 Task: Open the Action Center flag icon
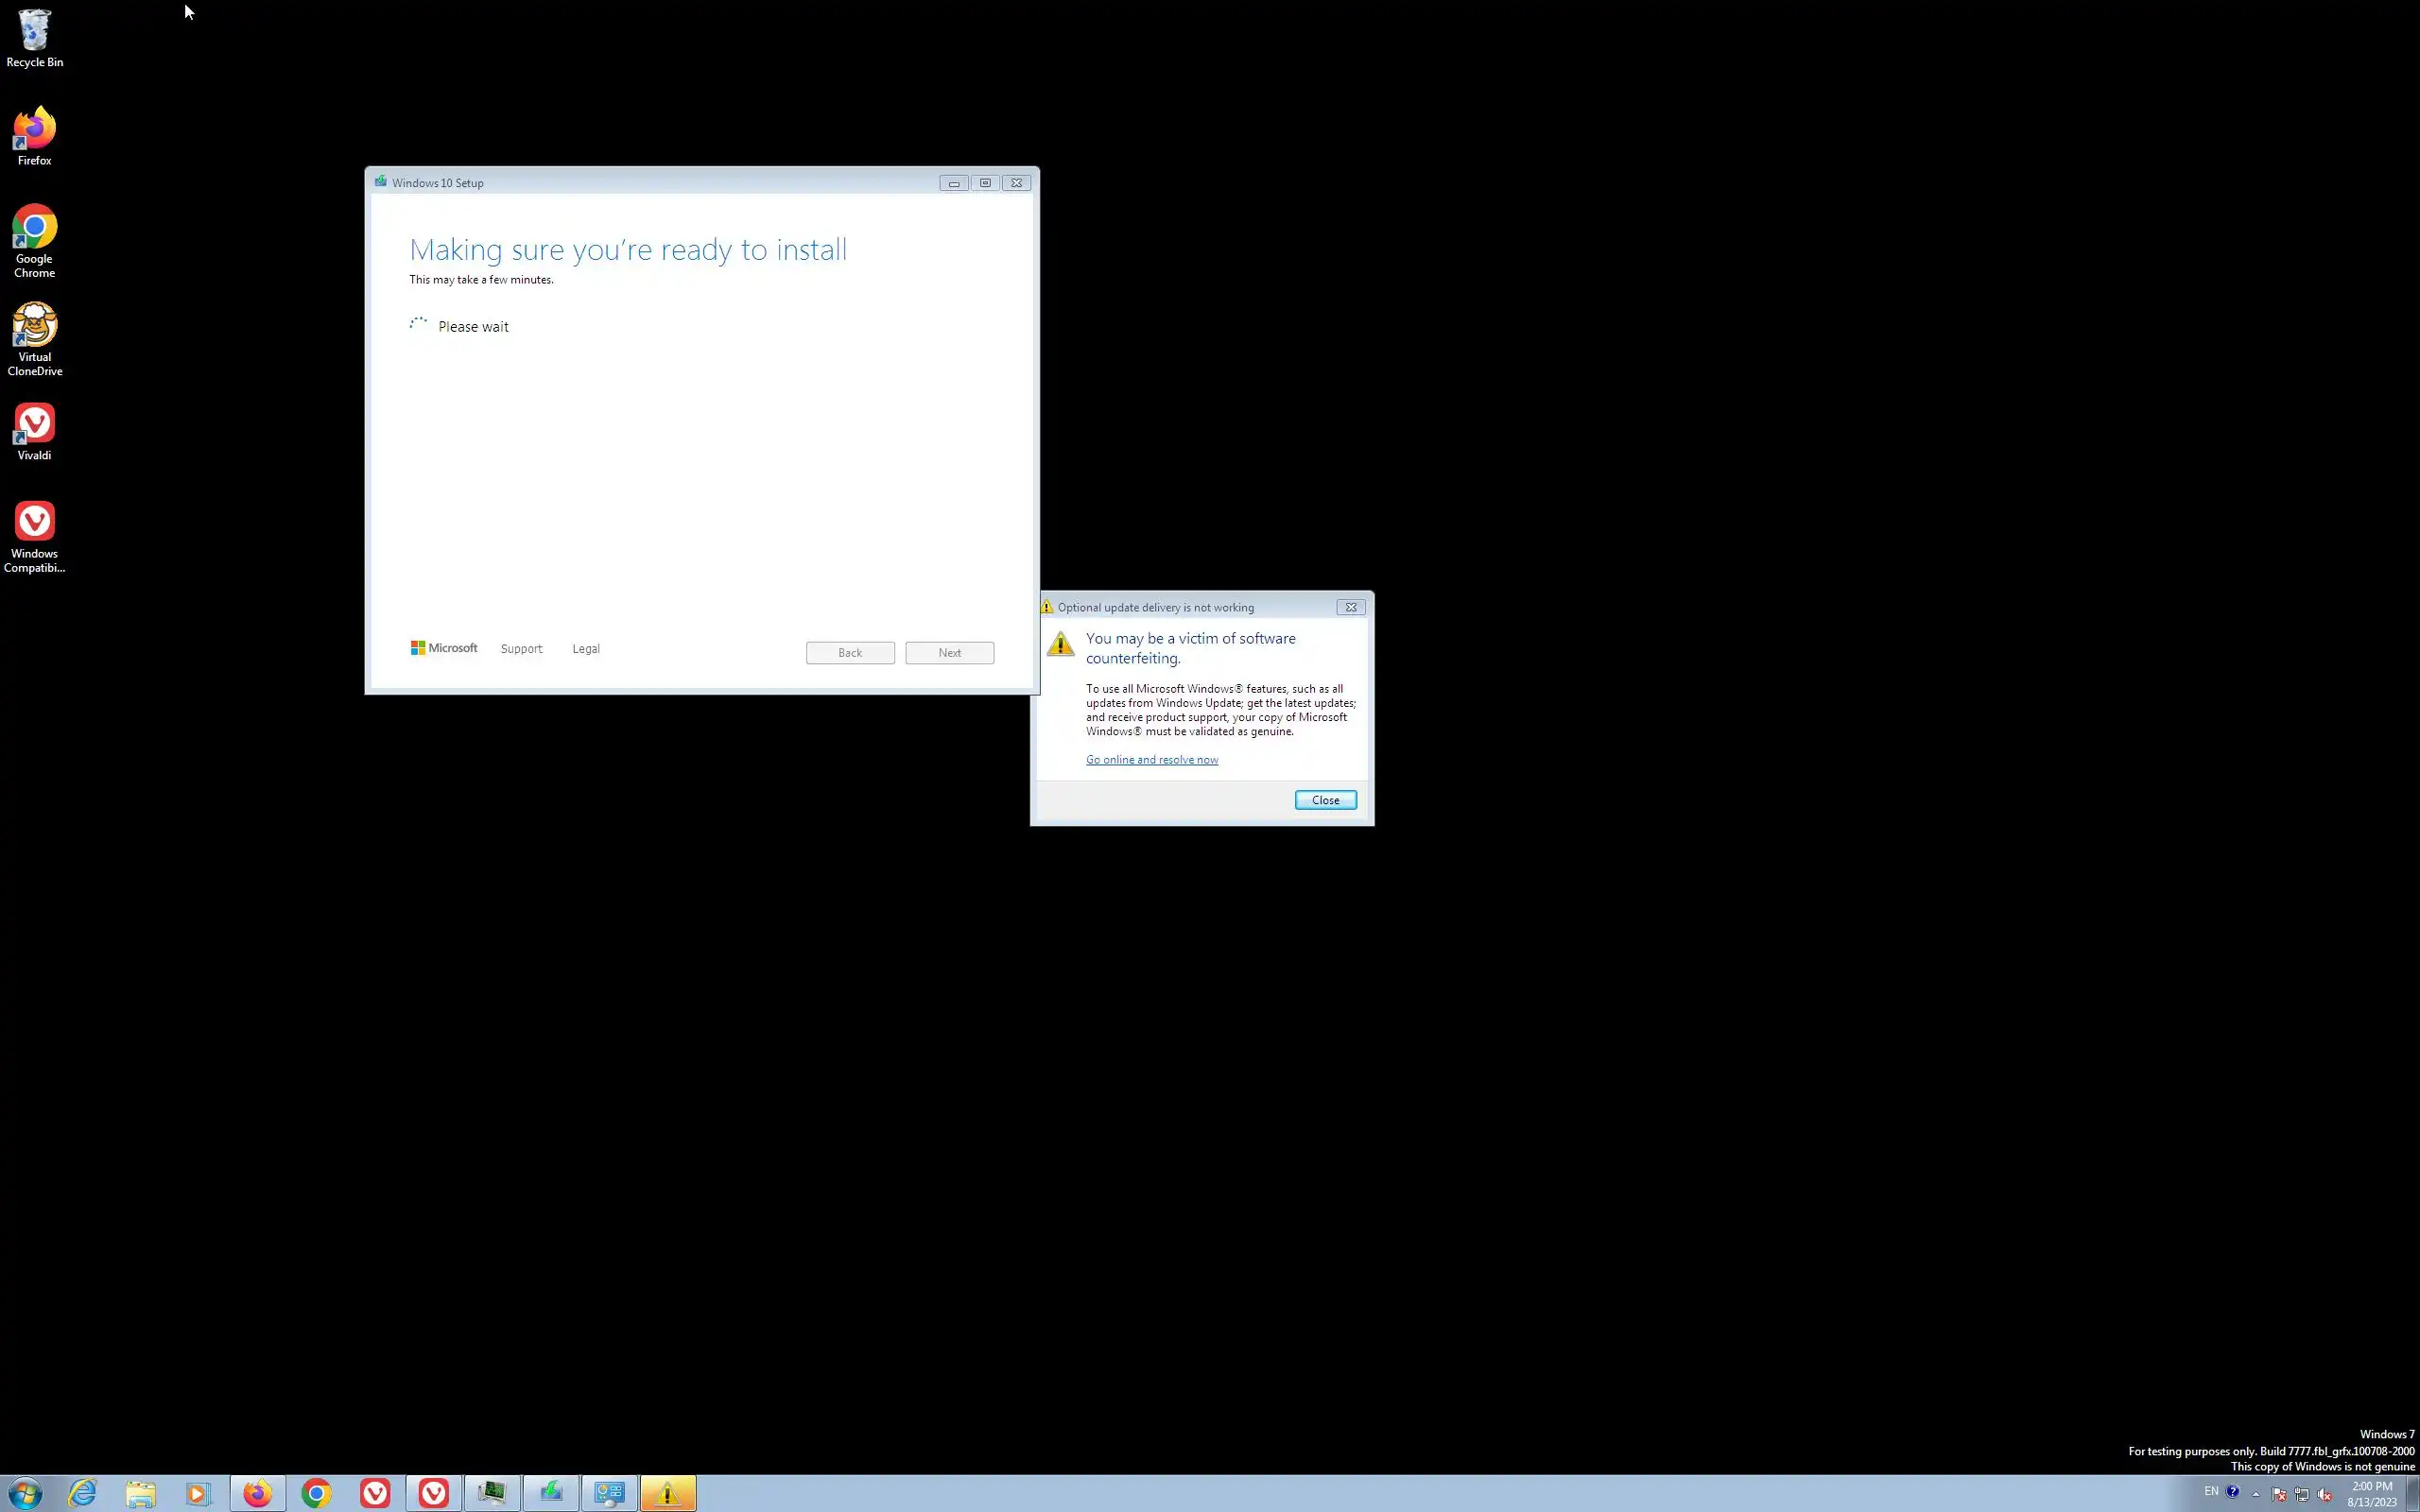2279,1495
